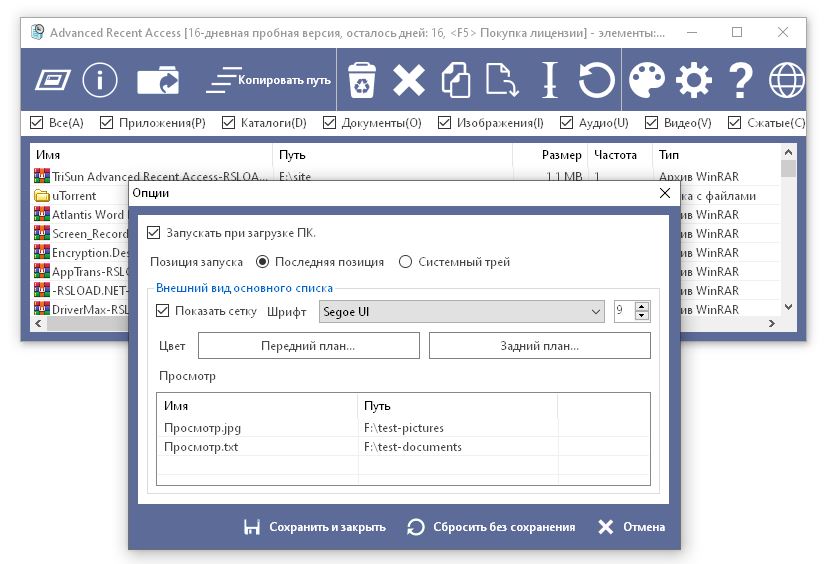Toggle the Документы(O) filter checkbox

[x=329, y=123]
